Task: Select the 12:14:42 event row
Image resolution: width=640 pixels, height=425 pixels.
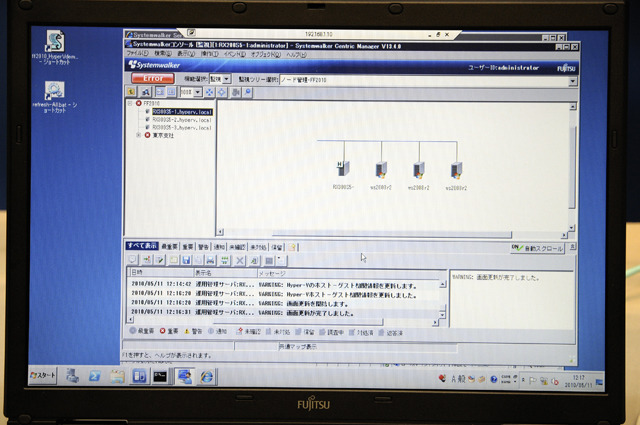Action: [284, 285]
